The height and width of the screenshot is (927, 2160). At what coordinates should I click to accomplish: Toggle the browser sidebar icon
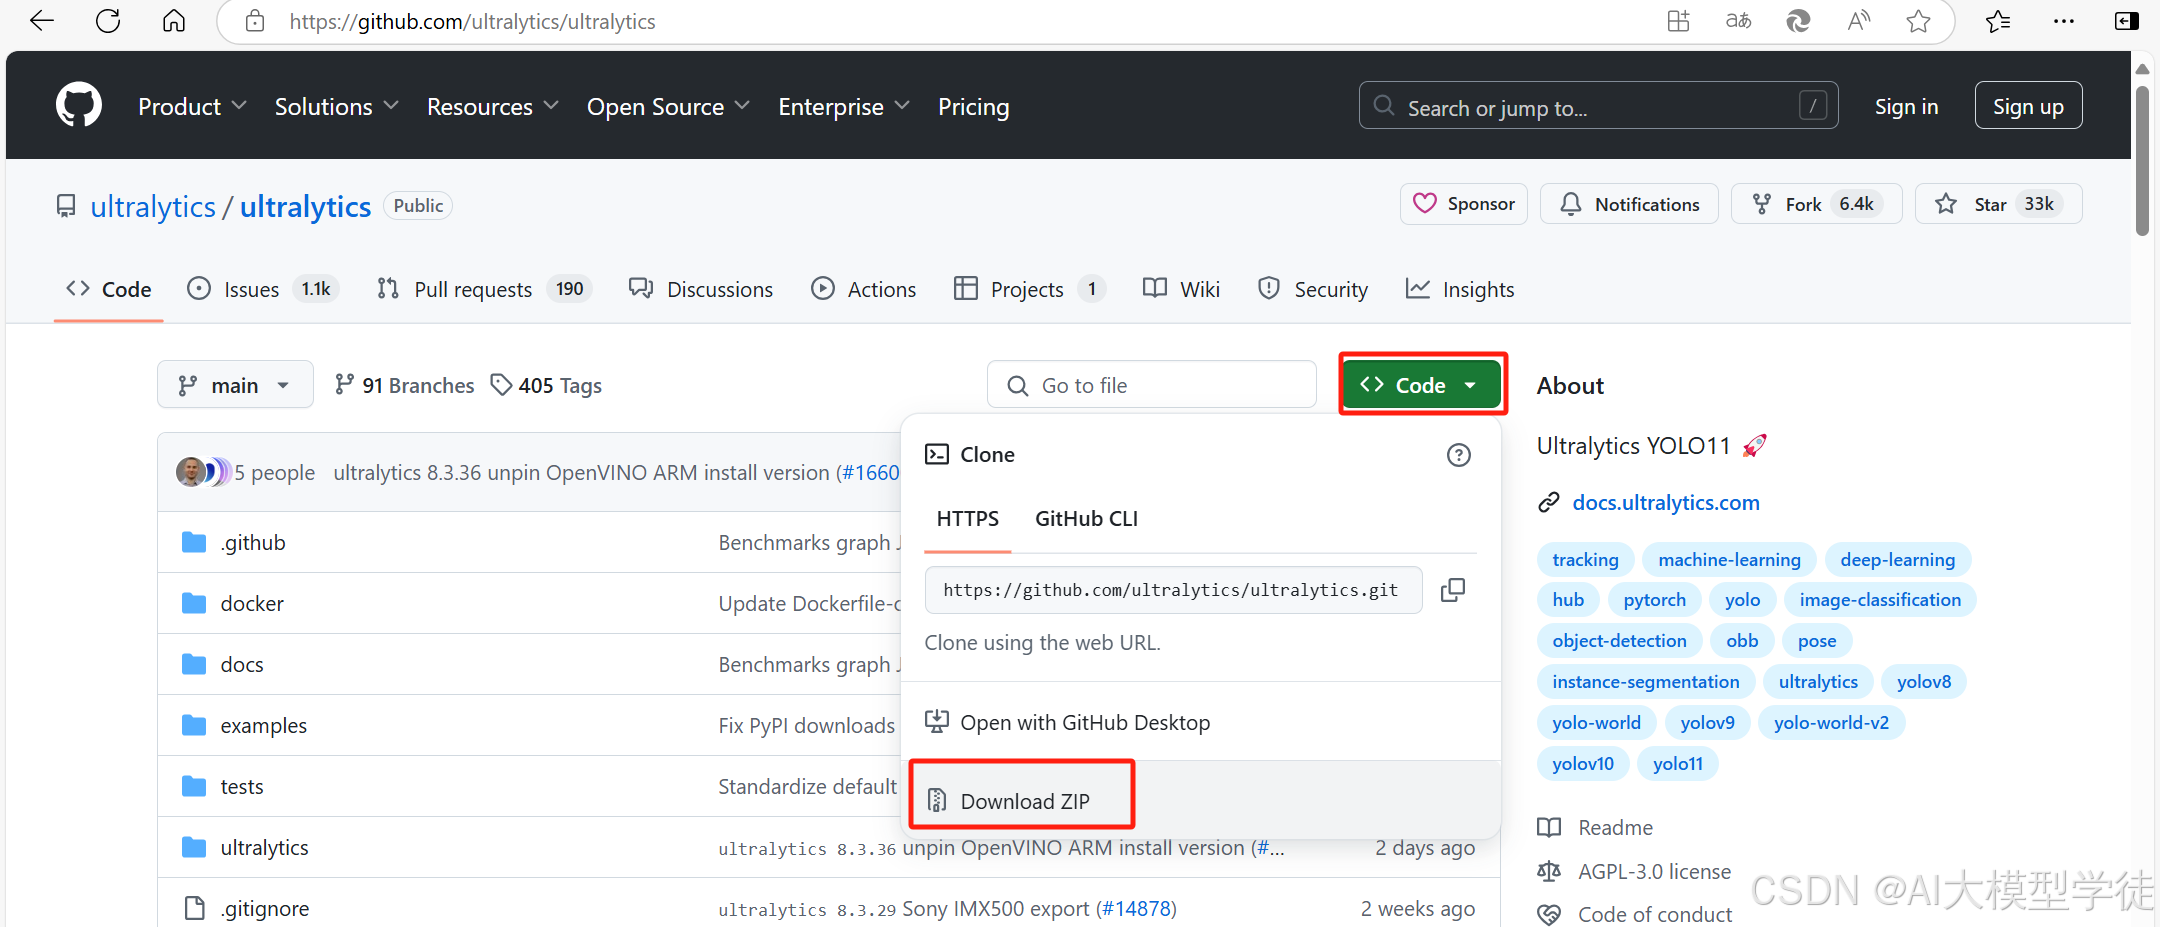(2127, 21)
